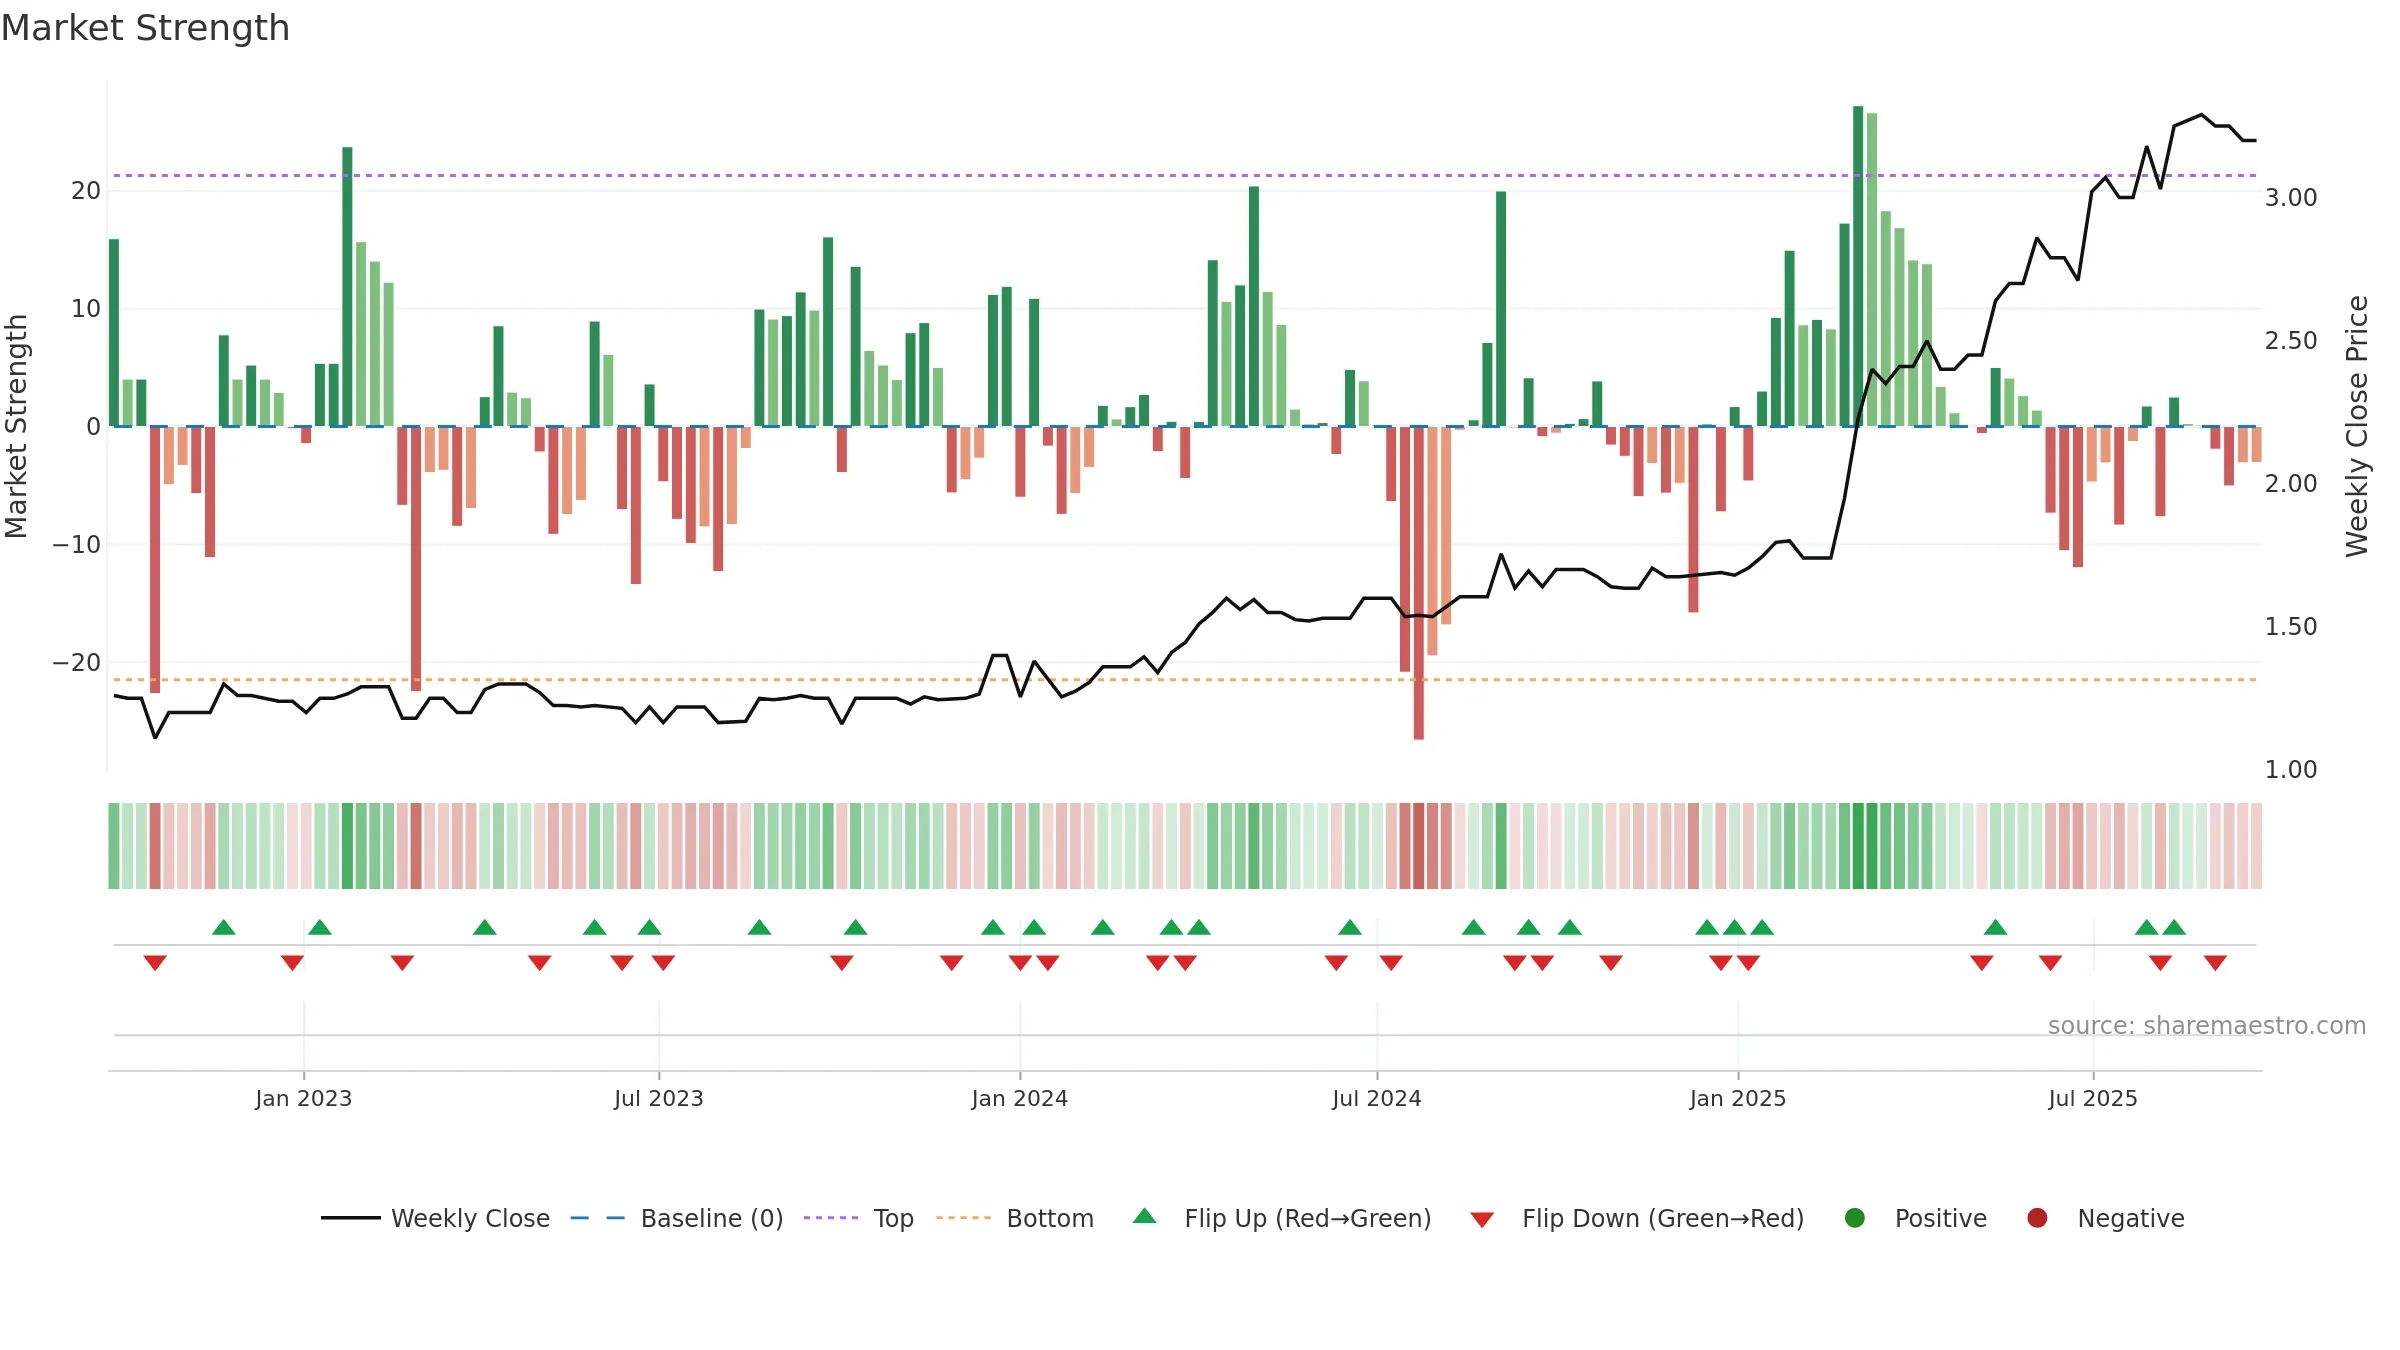This screenshot has width=2400, height=1350.
Task: Click the 20 Market Strength axis label
Action: tap(86, 191)
